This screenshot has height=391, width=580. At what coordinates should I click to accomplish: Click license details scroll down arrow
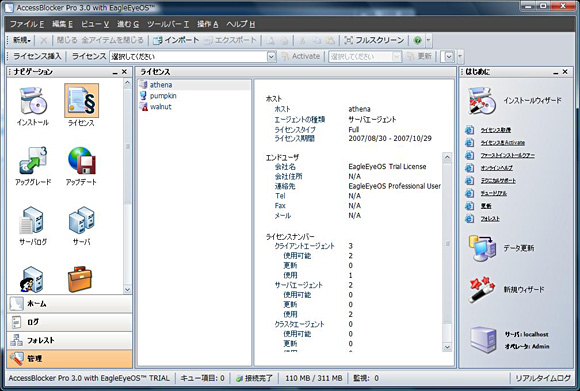(447, 347)
